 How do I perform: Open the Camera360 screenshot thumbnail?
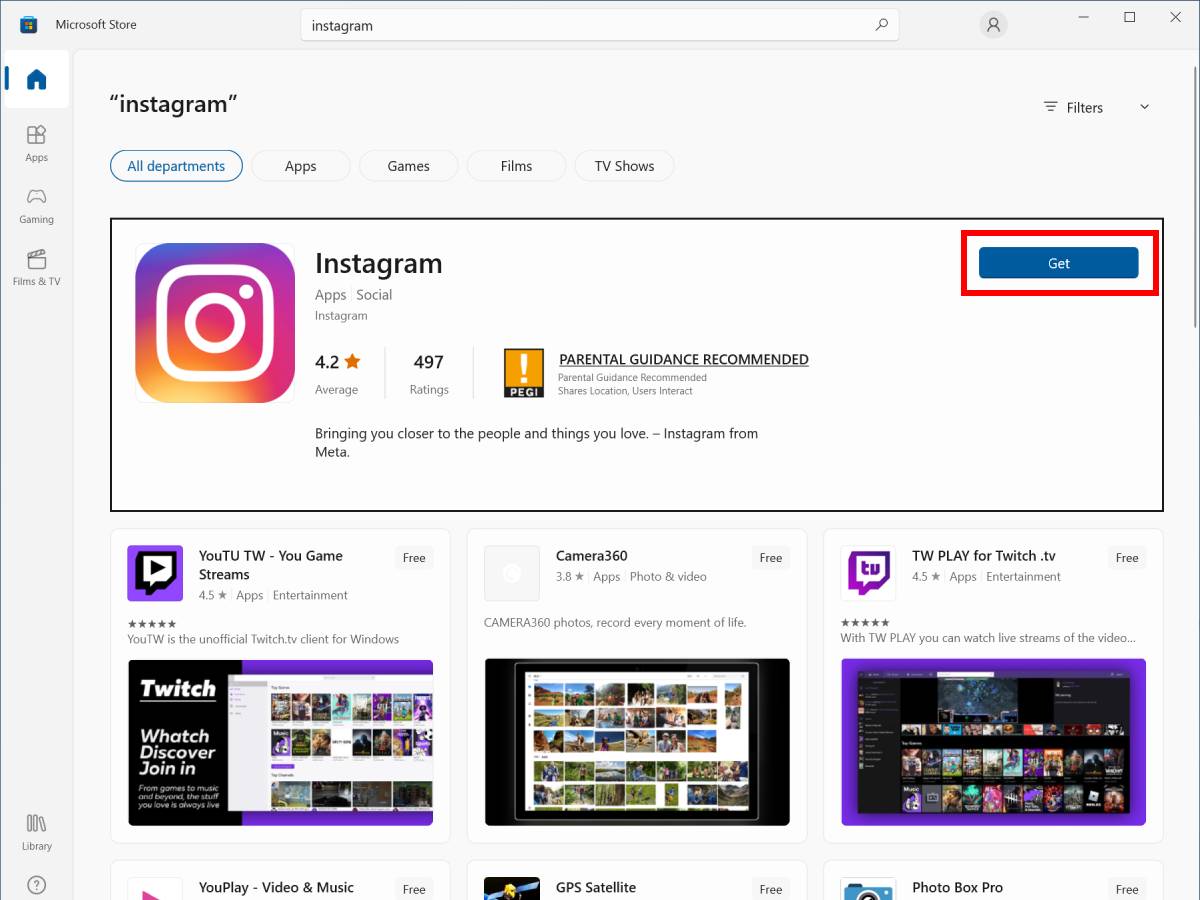click(637, 742)
